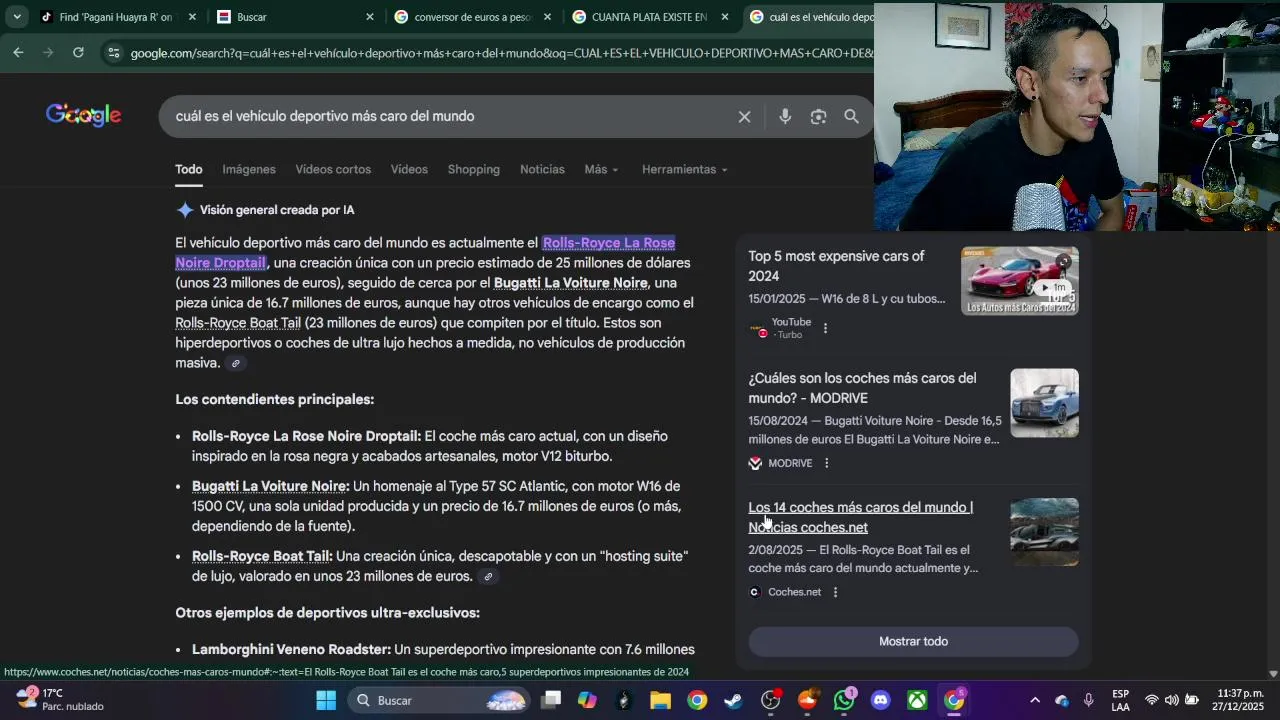Switch to the 'Find Pagani Huayra R' tab
The height and width of the screenshot is (720, 1280).
click(115, 17)
